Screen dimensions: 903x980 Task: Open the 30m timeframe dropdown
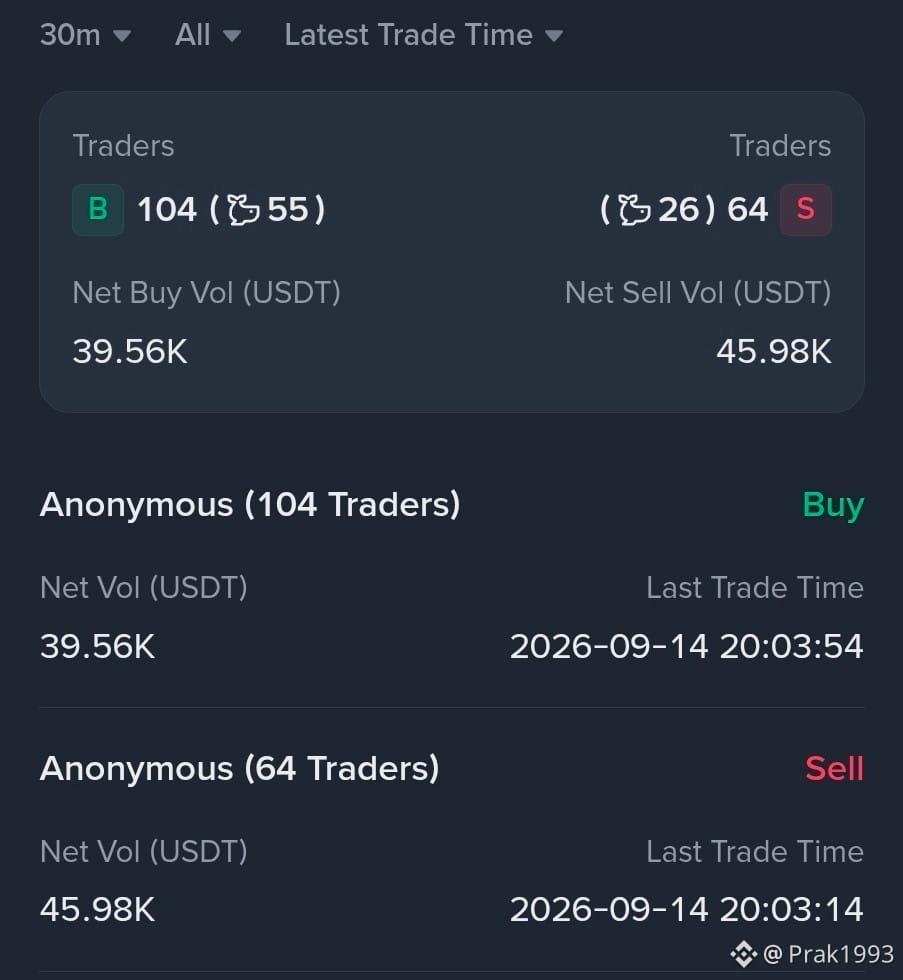pos(86,35)
